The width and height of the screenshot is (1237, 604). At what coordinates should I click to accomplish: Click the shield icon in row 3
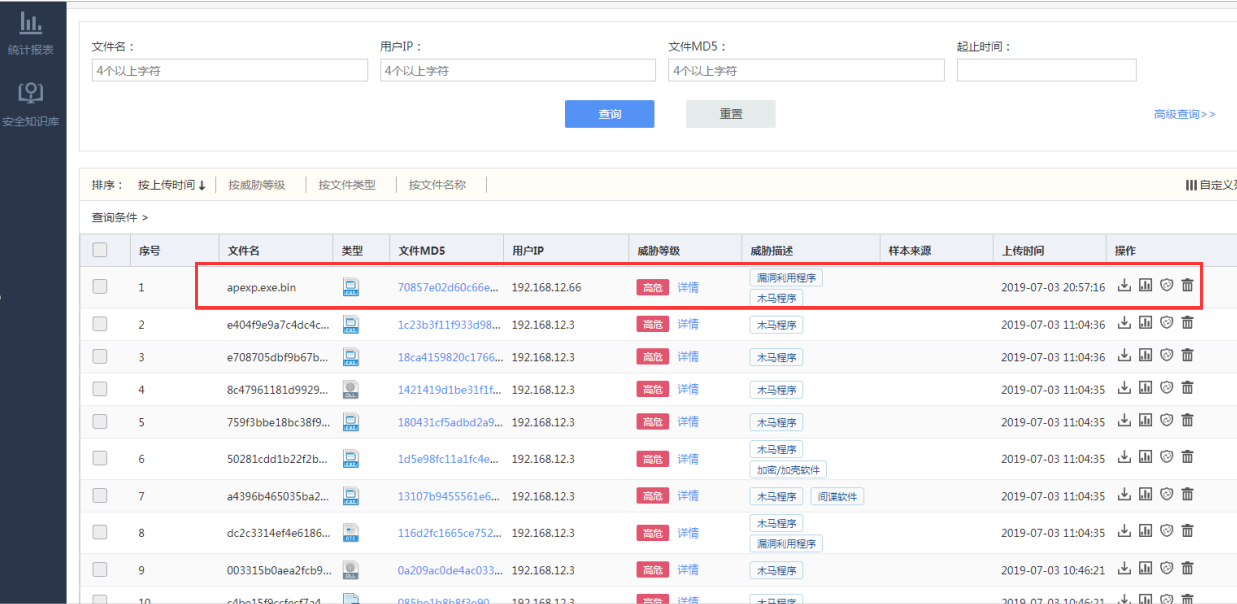coord(1166,356)
